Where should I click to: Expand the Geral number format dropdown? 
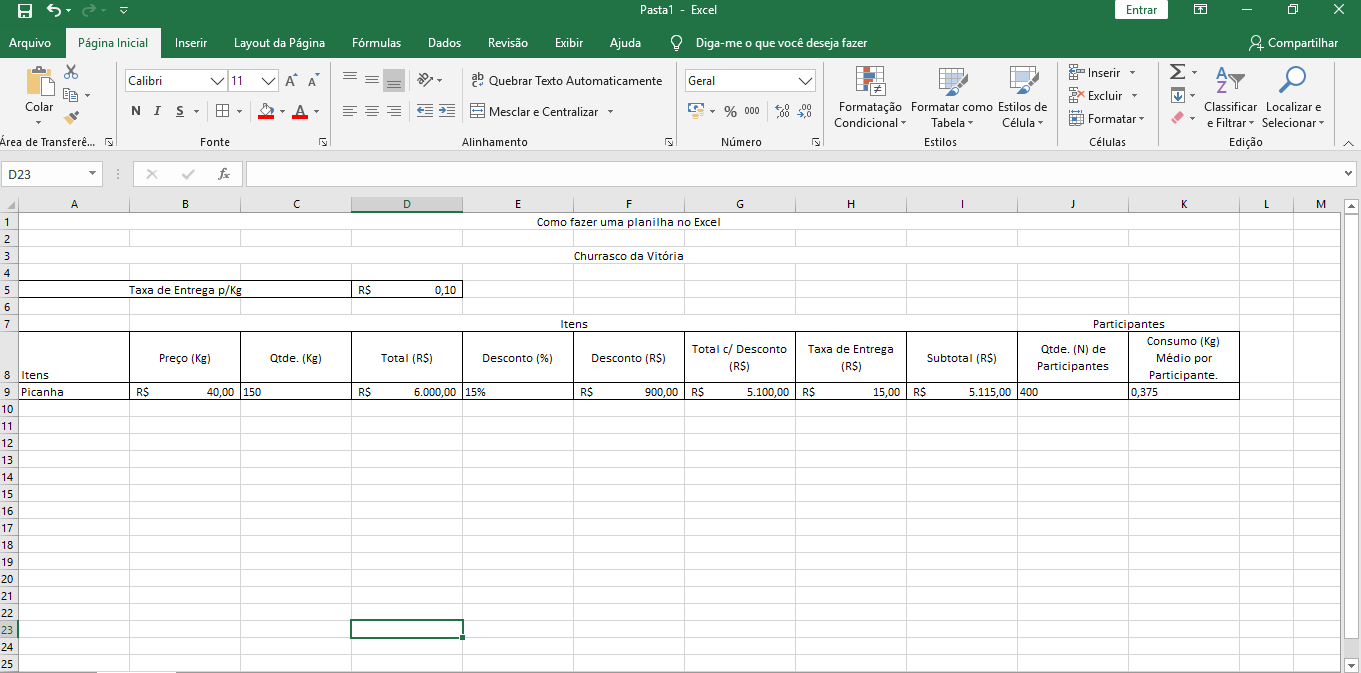(805, 81)
